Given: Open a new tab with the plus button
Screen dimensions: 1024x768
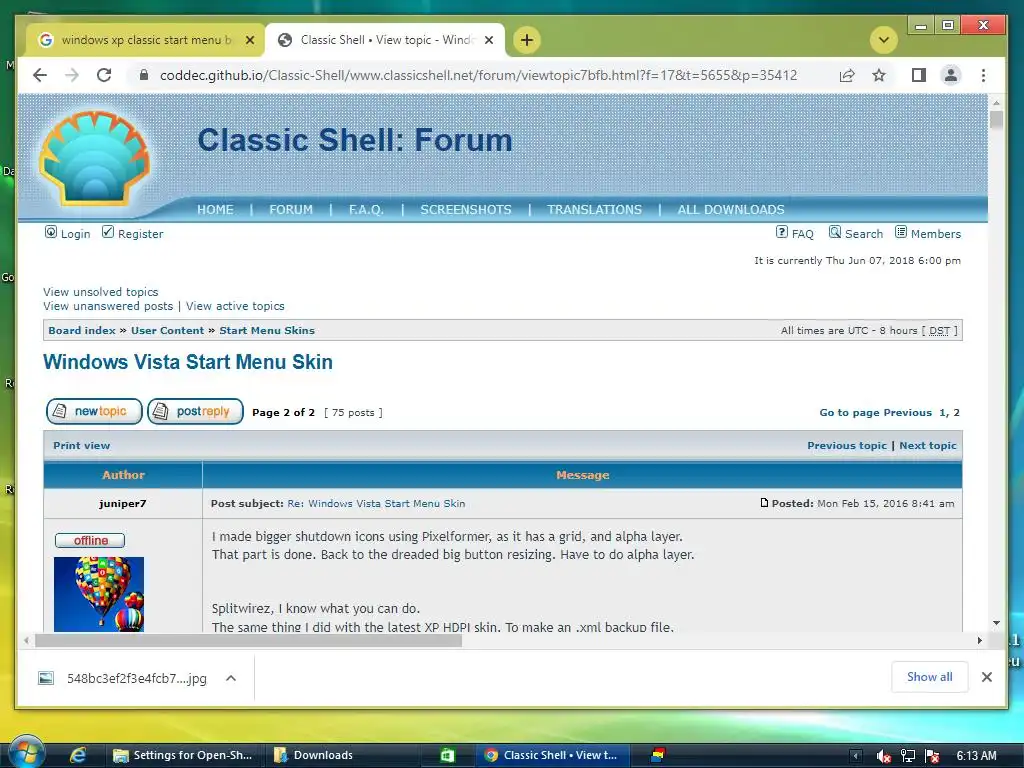Looking at the screenshot, I should (x=526, y=40).
